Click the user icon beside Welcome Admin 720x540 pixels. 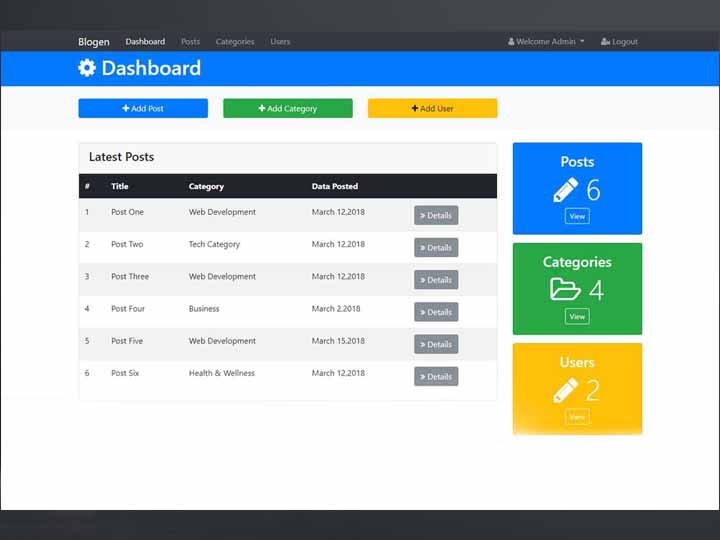511,42
